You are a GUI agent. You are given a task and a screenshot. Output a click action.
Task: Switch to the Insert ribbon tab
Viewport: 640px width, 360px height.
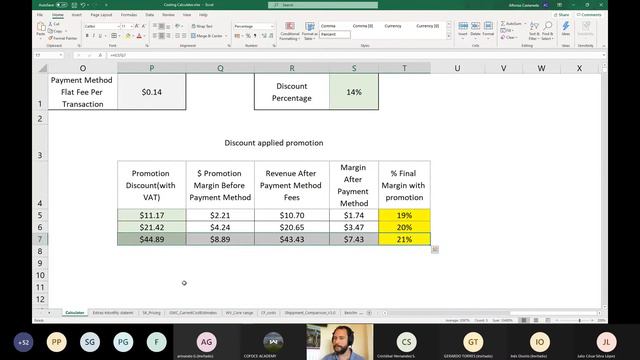click(76, 15)
